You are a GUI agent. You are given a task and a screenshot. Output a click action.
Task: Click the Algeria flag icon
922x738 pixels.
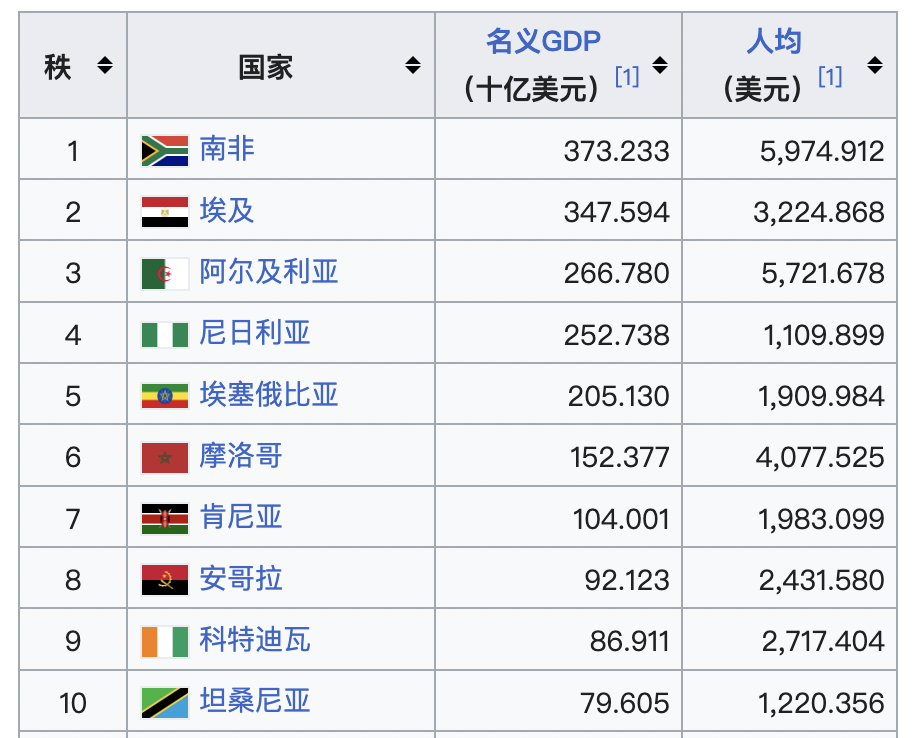[x=165, y=273]
